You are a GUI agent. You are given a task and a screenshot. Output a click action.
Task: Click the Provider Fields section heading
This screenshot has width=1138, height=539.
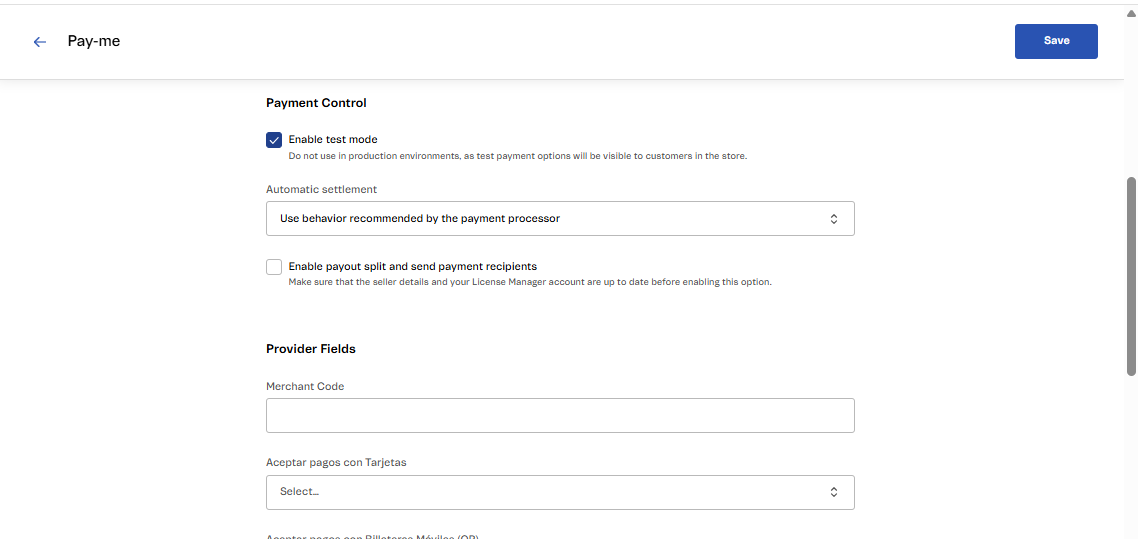[311, 349]
